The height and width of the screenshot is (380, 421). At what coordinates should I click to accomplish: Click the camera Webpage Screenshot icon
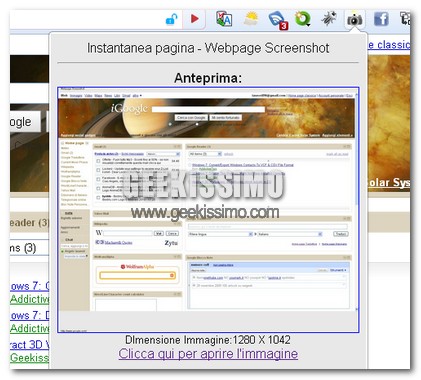coord(355,20)
